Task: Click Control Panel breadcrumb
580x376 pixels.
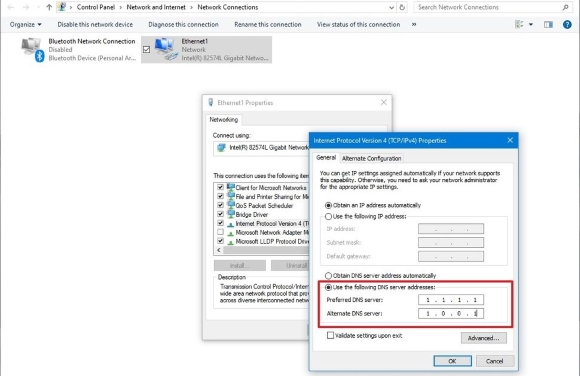Action: tap(96, 7)
